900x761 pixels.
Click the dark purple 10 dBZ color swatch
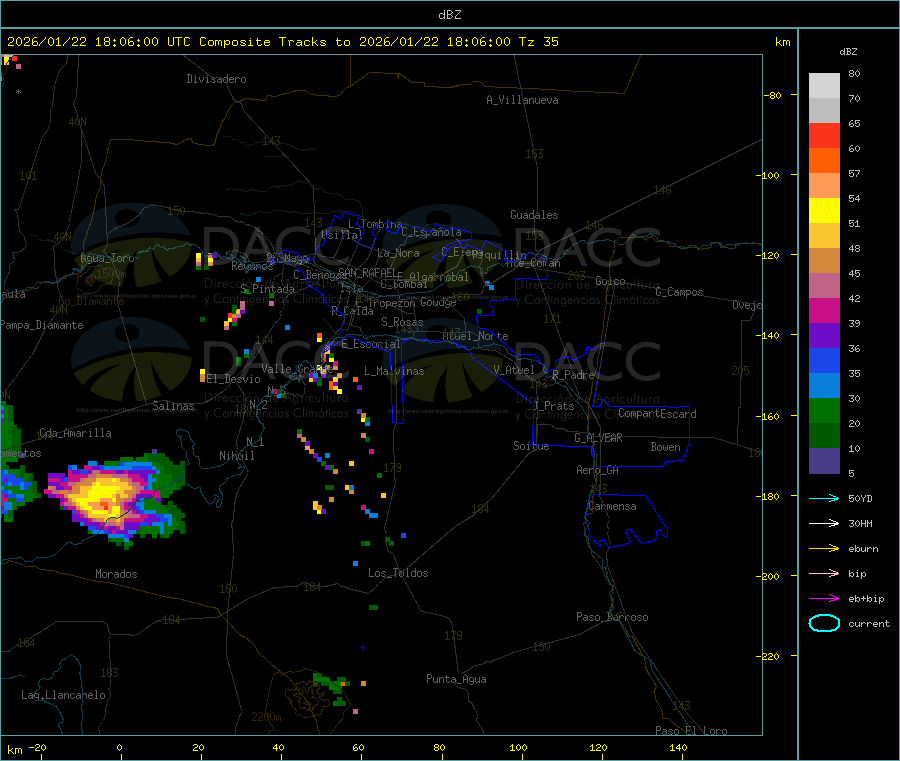824,460
